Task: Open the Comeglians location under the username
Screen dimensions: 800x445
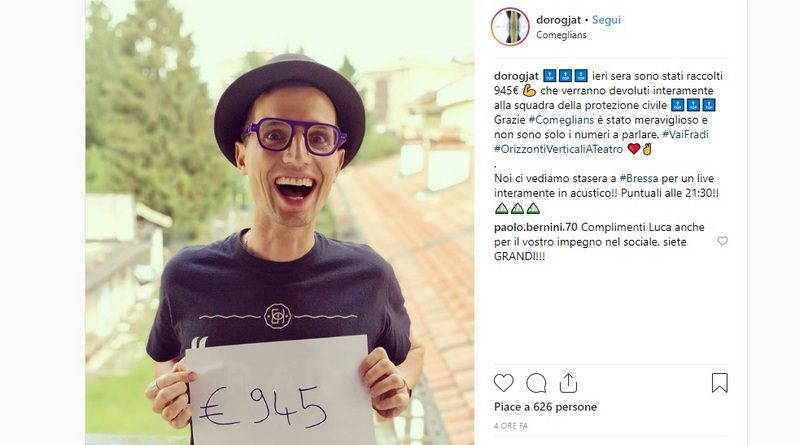Action: tap(561, 35)
